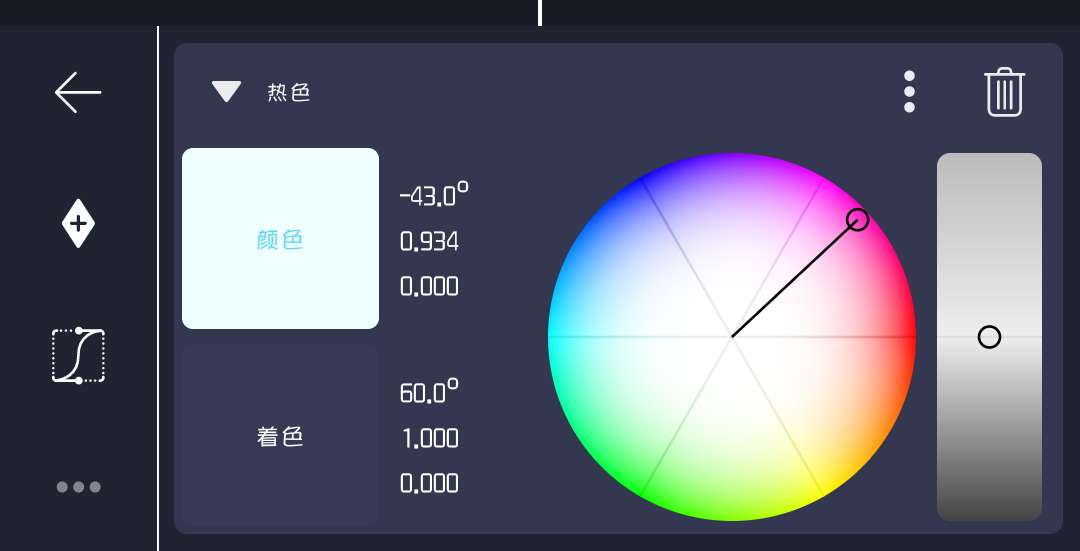
Task: Click the -43.0° hue value
Action: pos(434,194)
